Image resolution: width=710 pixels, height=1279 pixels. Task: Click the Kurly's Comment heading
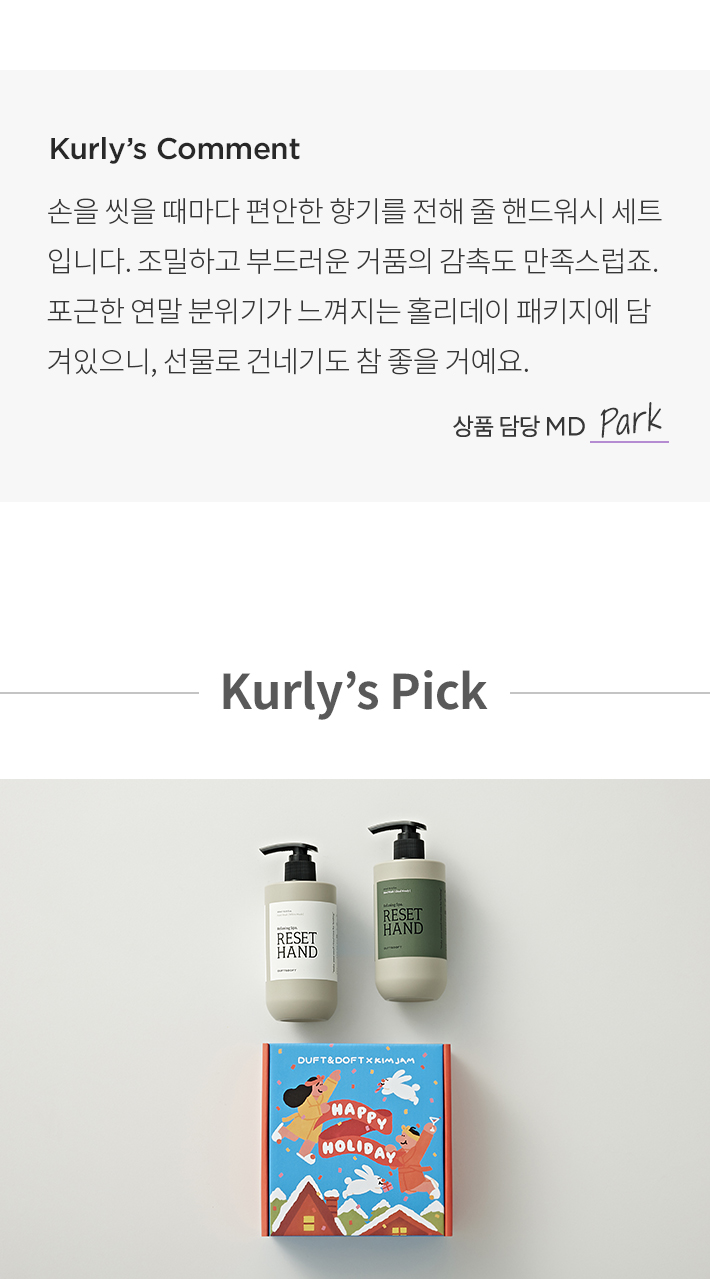tap(174, 149)
